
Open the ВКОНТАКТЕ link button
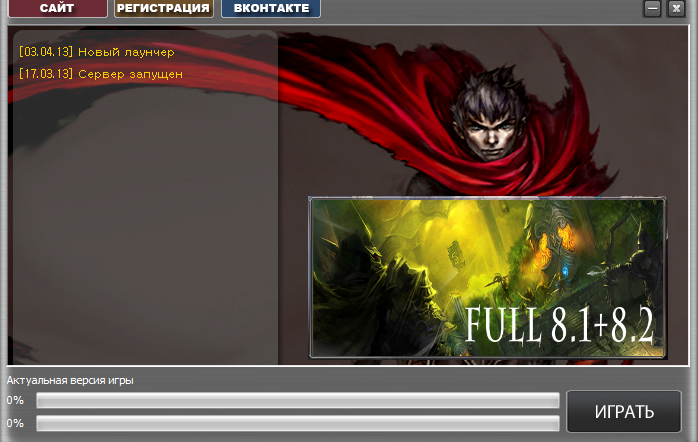tap(271, 8)
